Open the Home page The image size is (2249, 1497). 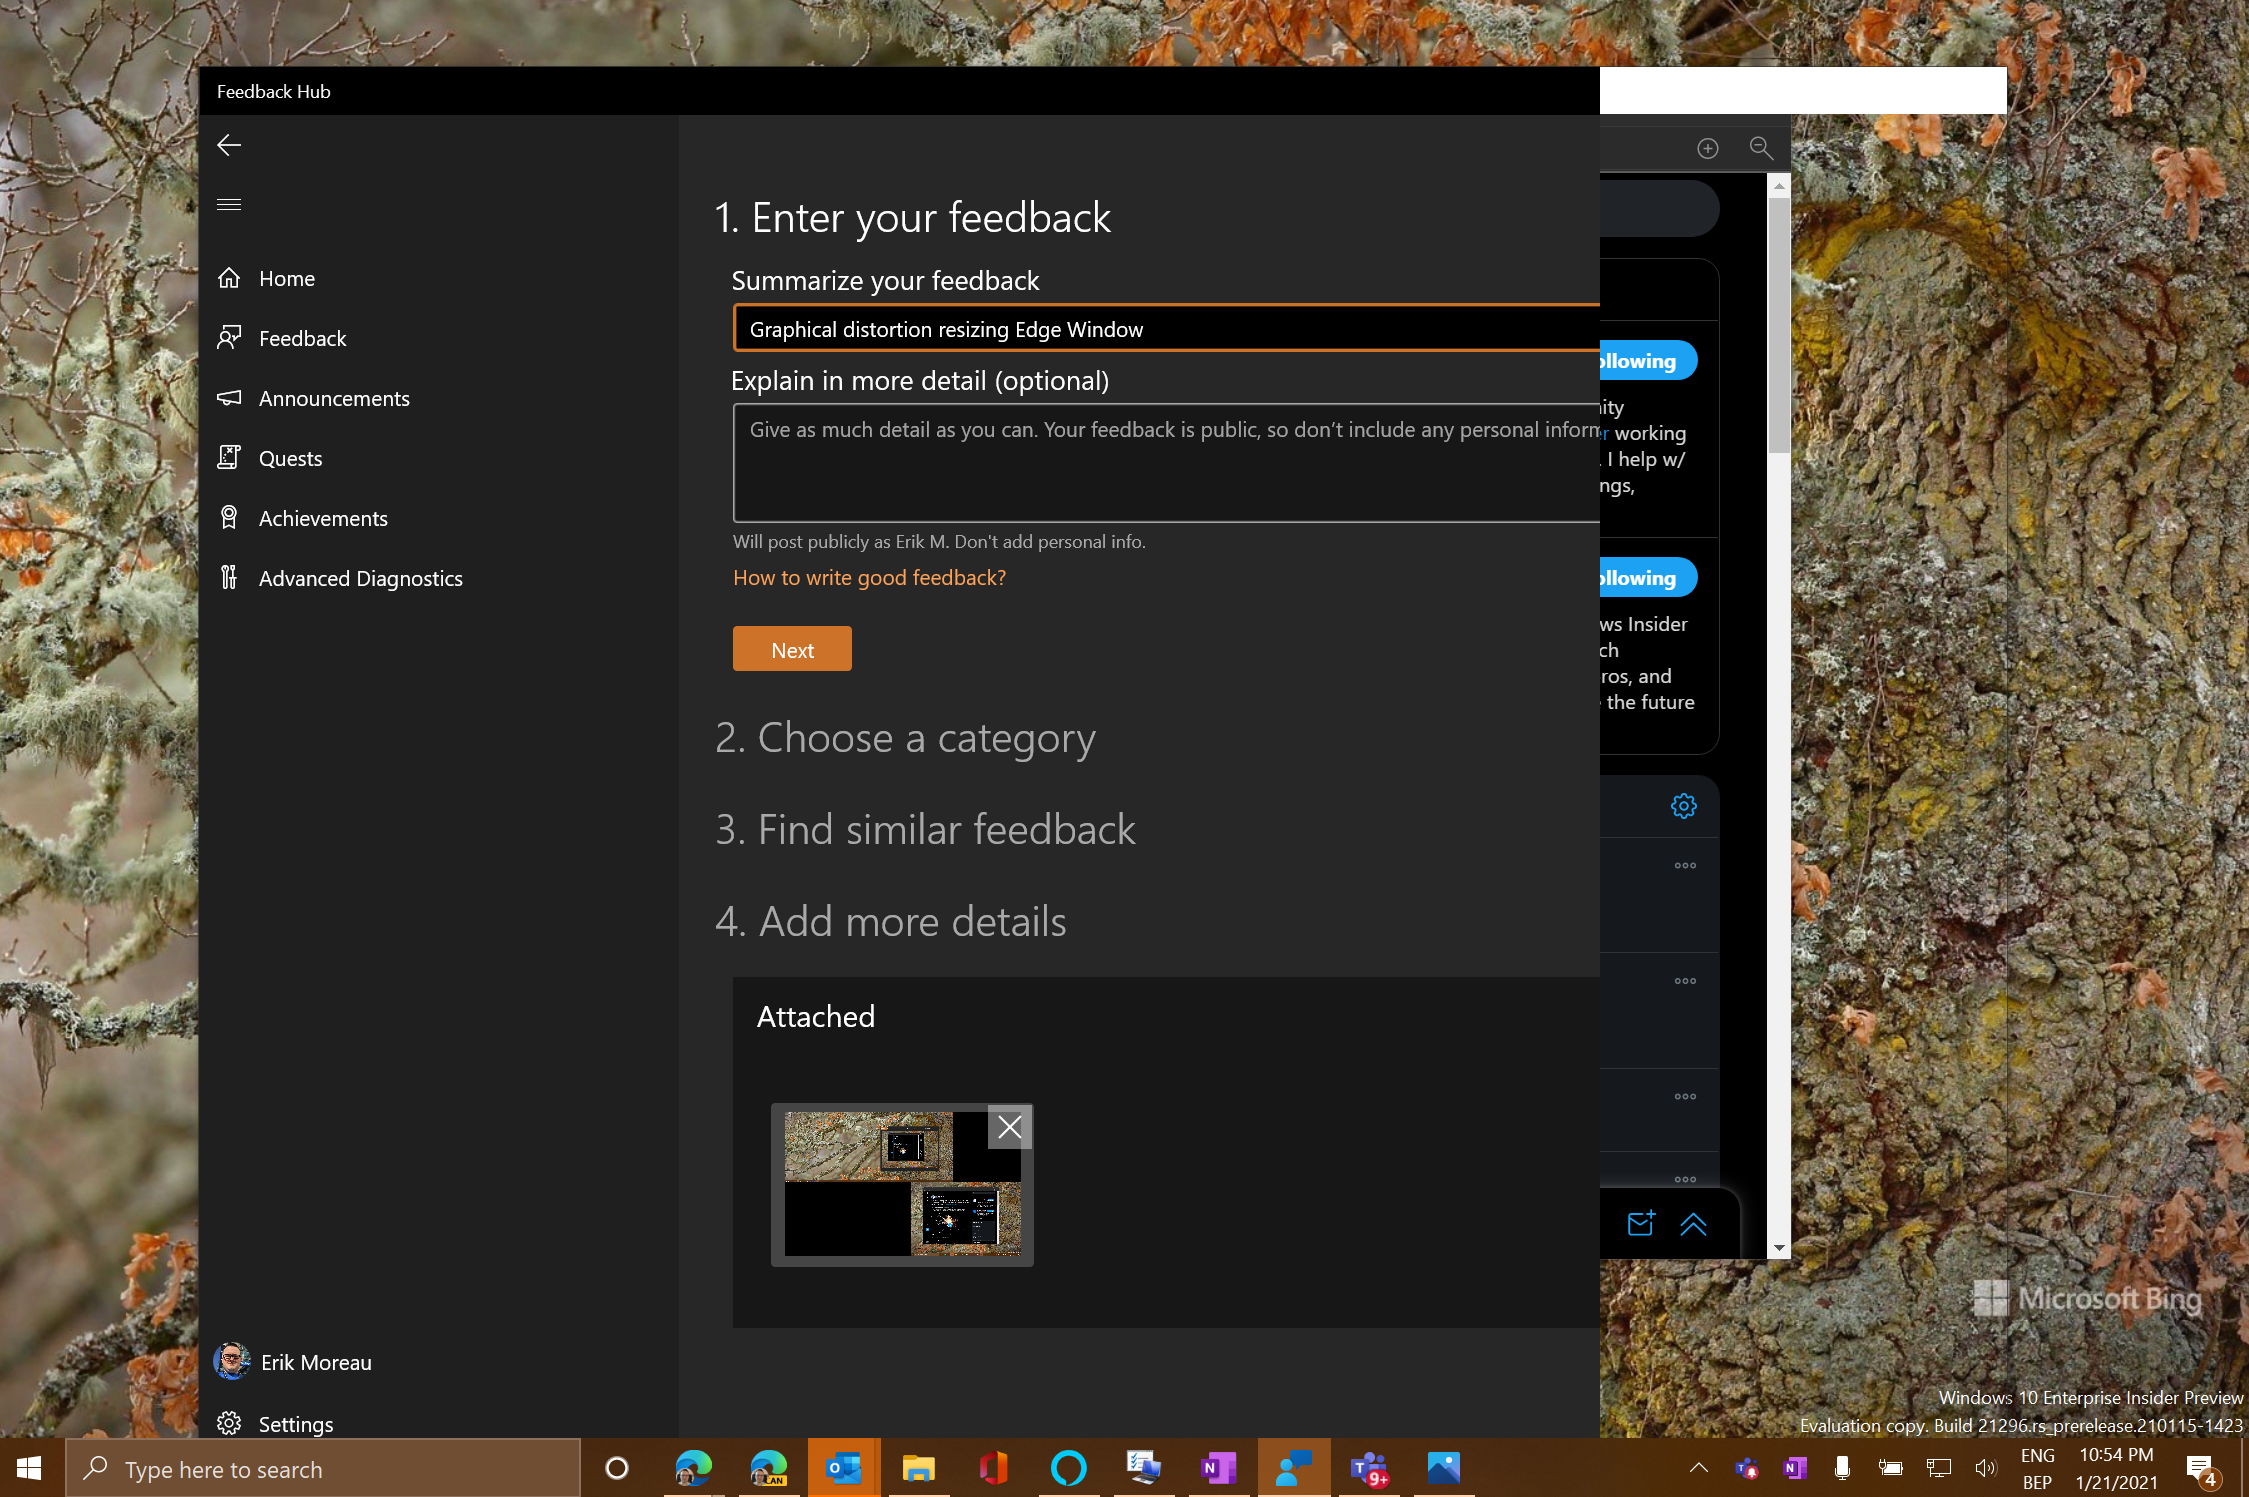286,279
